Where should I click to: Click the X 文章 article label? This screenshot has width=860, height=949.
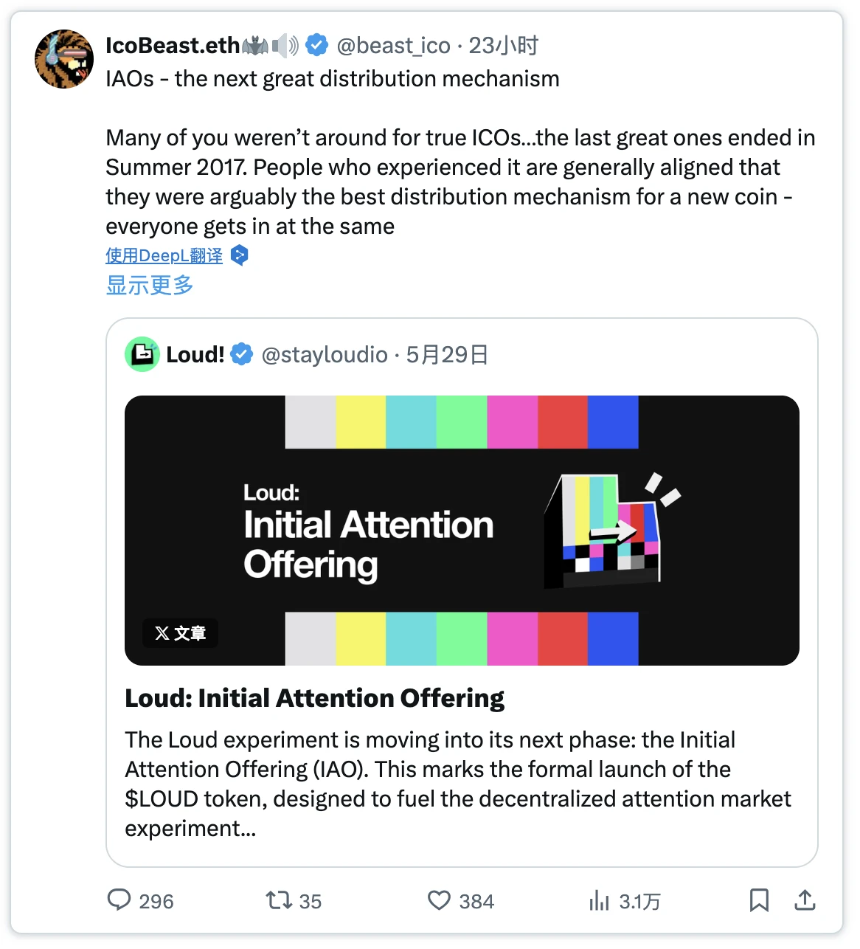180,633
